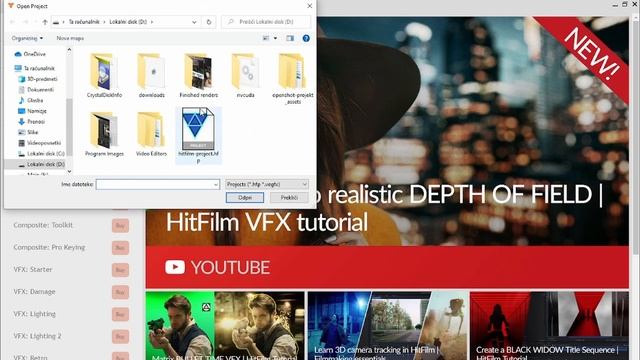Click Nova mapa to create a folder

click(70, 38)
